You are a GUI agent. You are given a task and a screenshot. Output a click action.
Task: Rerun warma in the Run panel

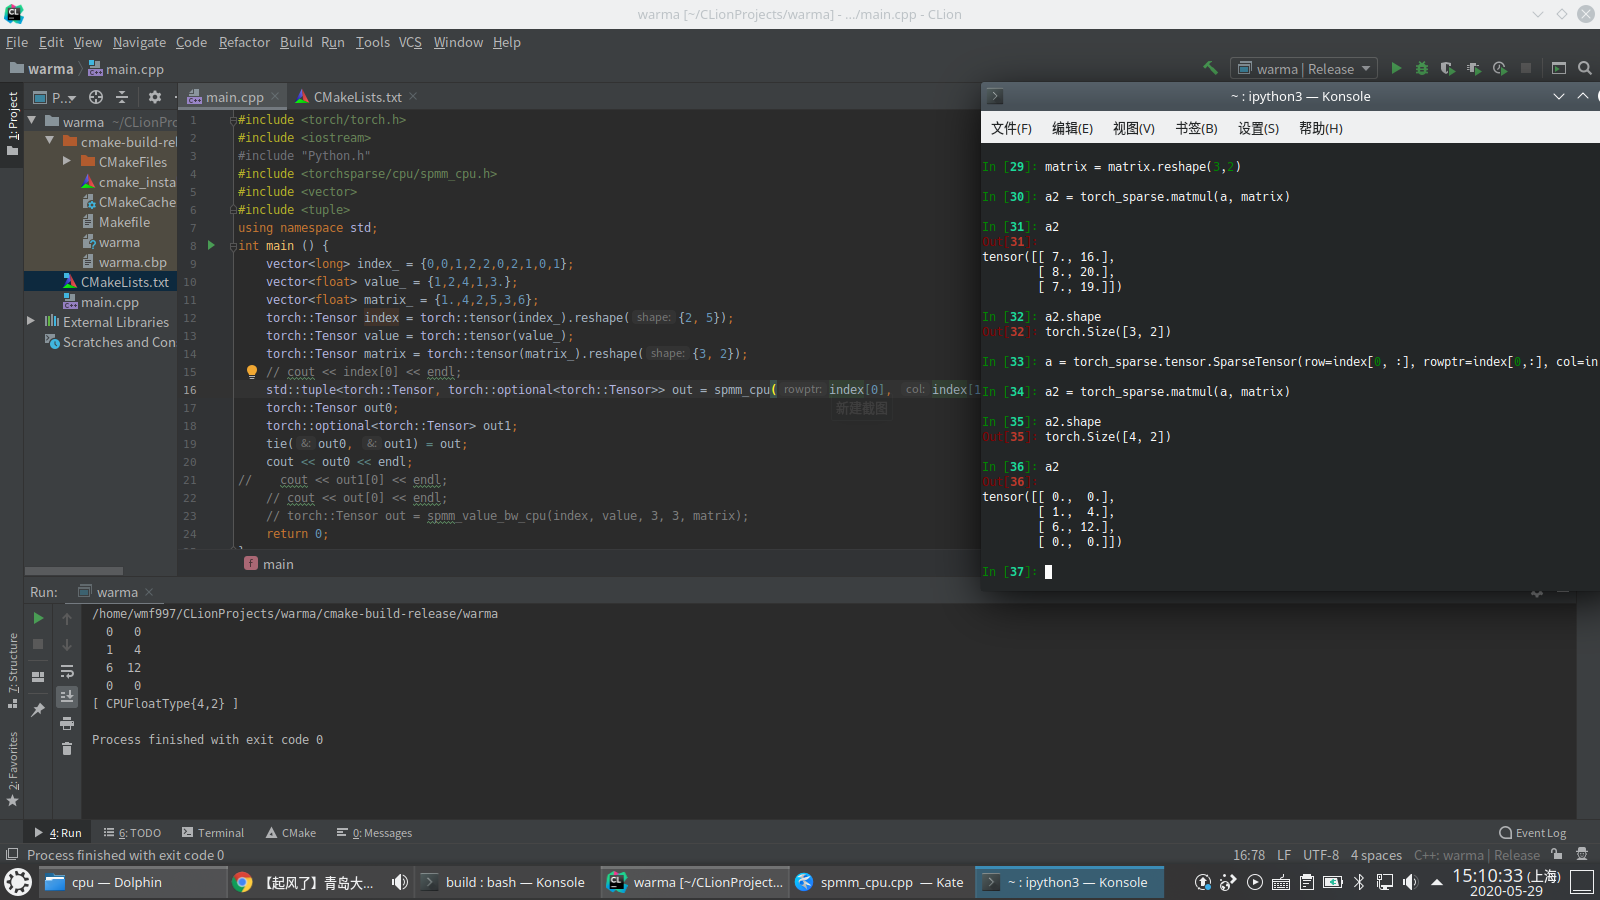tap(39, 618)
